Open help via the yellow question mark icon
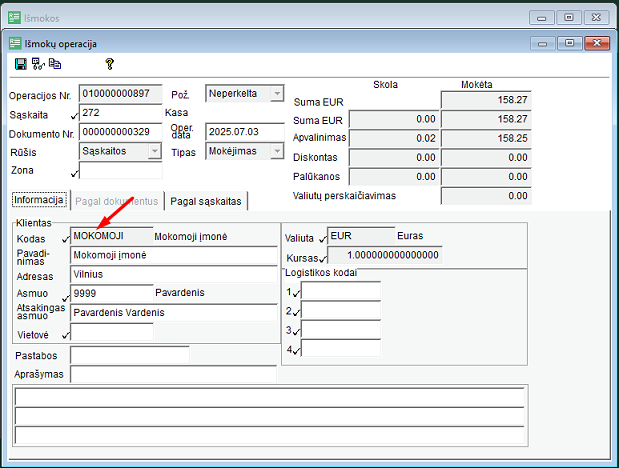The height and width of the screenshot is (468, 619). click(109, 64)
